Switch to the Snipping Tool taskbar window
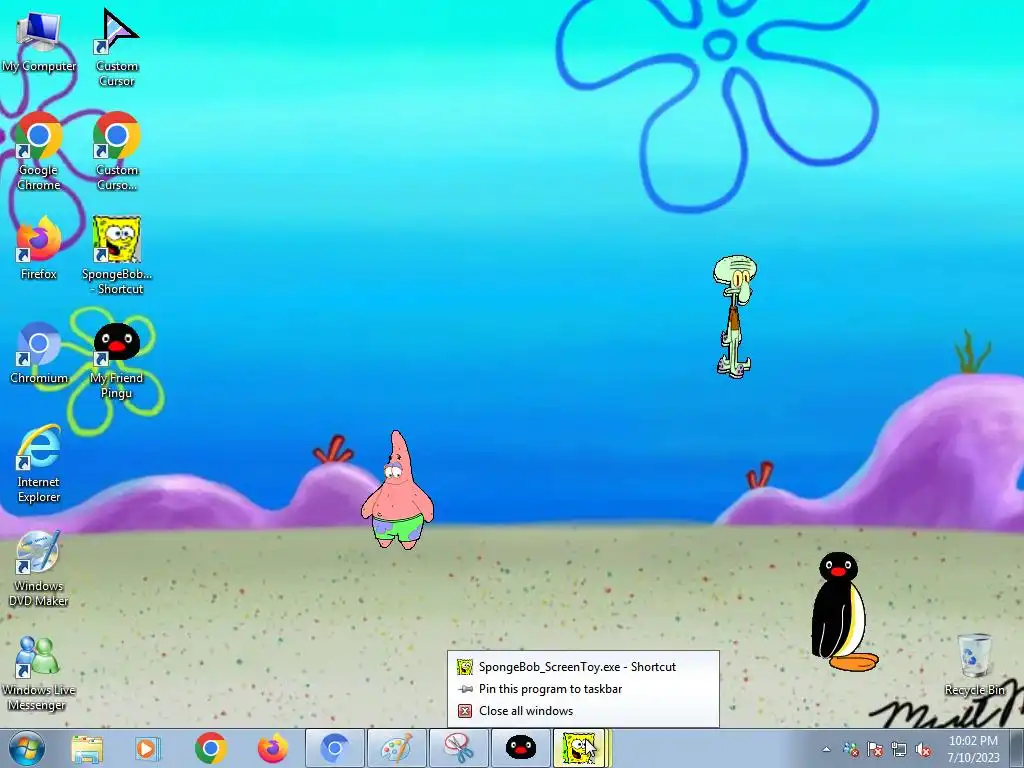This screenshot has height=768, width=1024. (459, 748)
